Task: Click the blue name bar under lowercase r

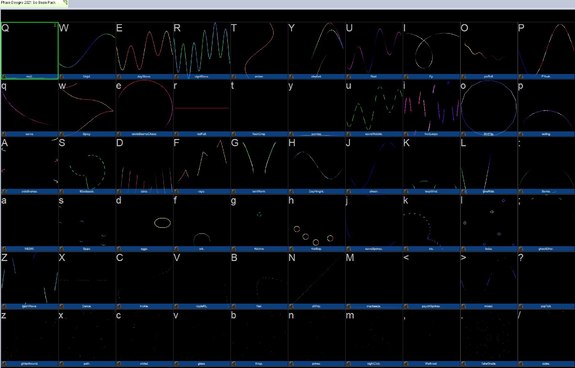Action: (x=202, y=134)
